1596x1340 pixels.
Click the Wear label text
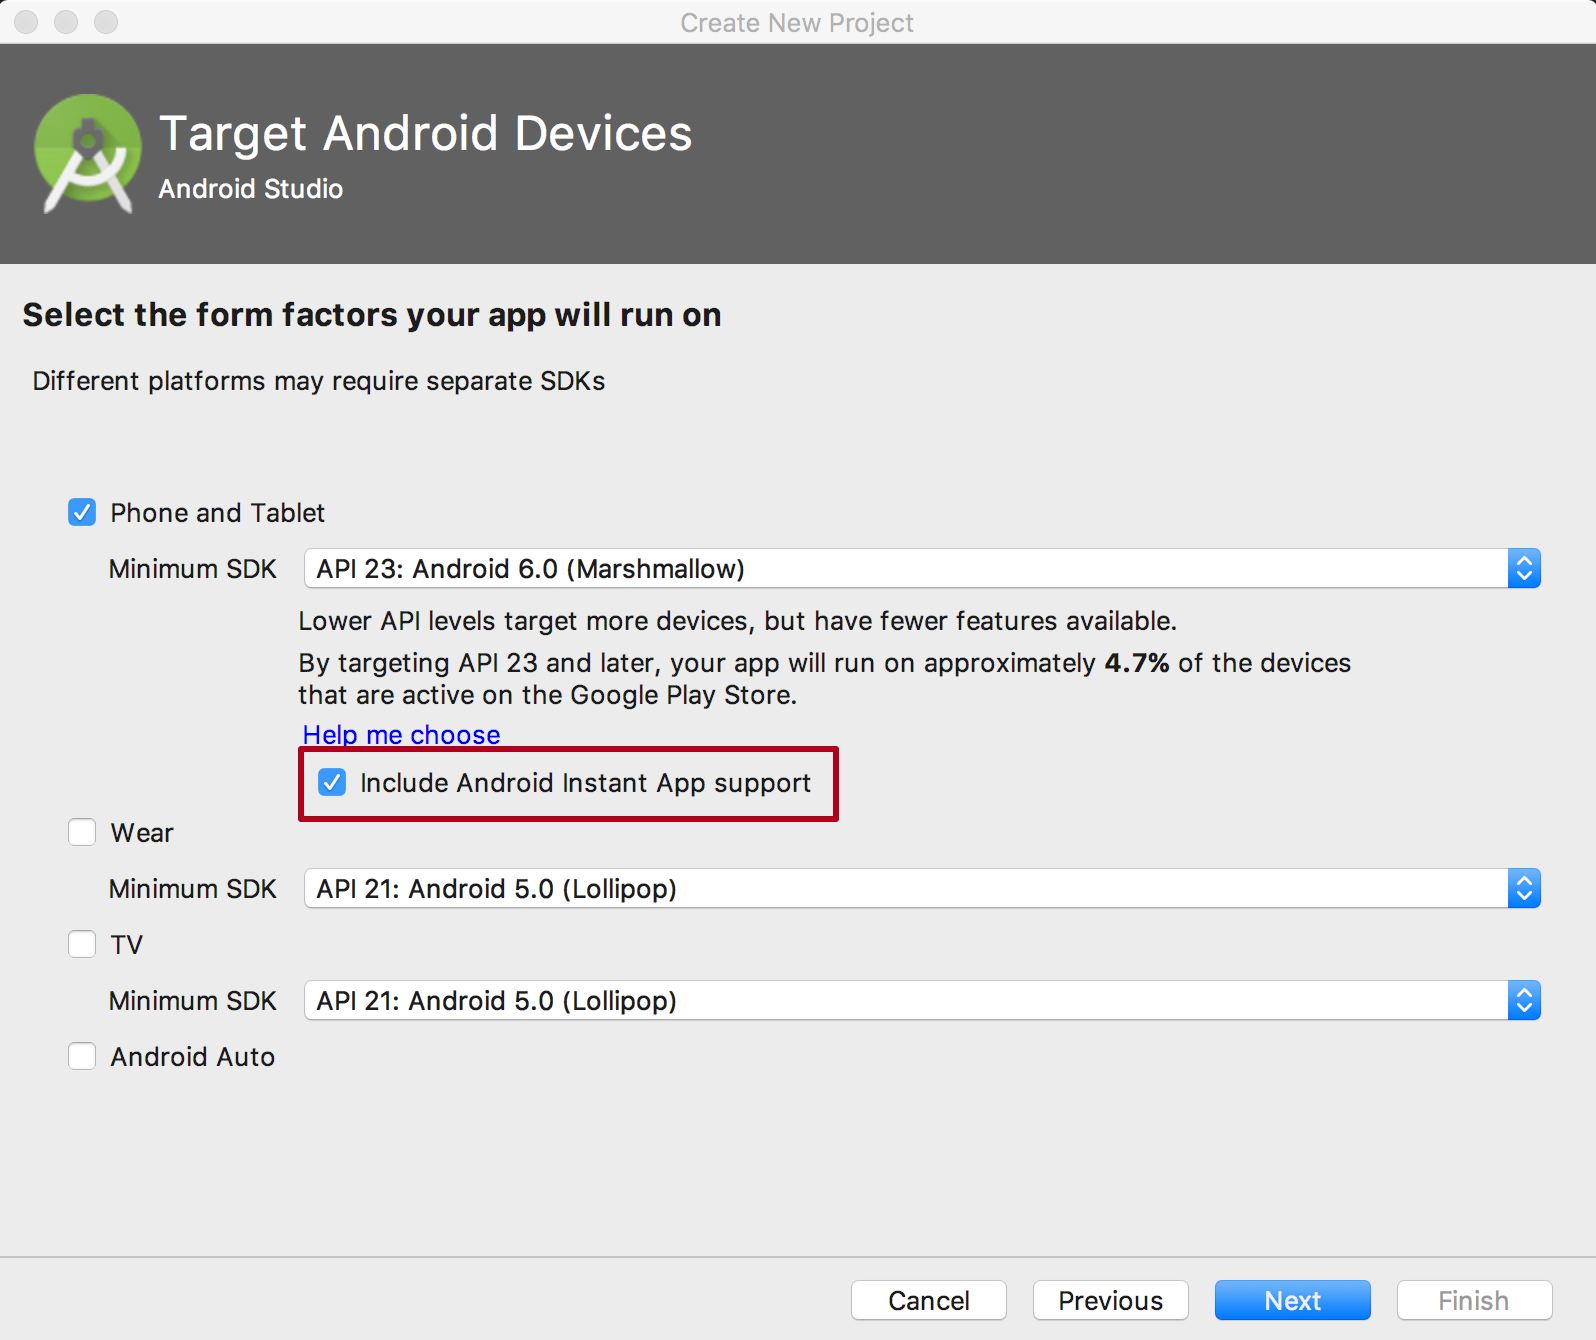tap(142, 833)
